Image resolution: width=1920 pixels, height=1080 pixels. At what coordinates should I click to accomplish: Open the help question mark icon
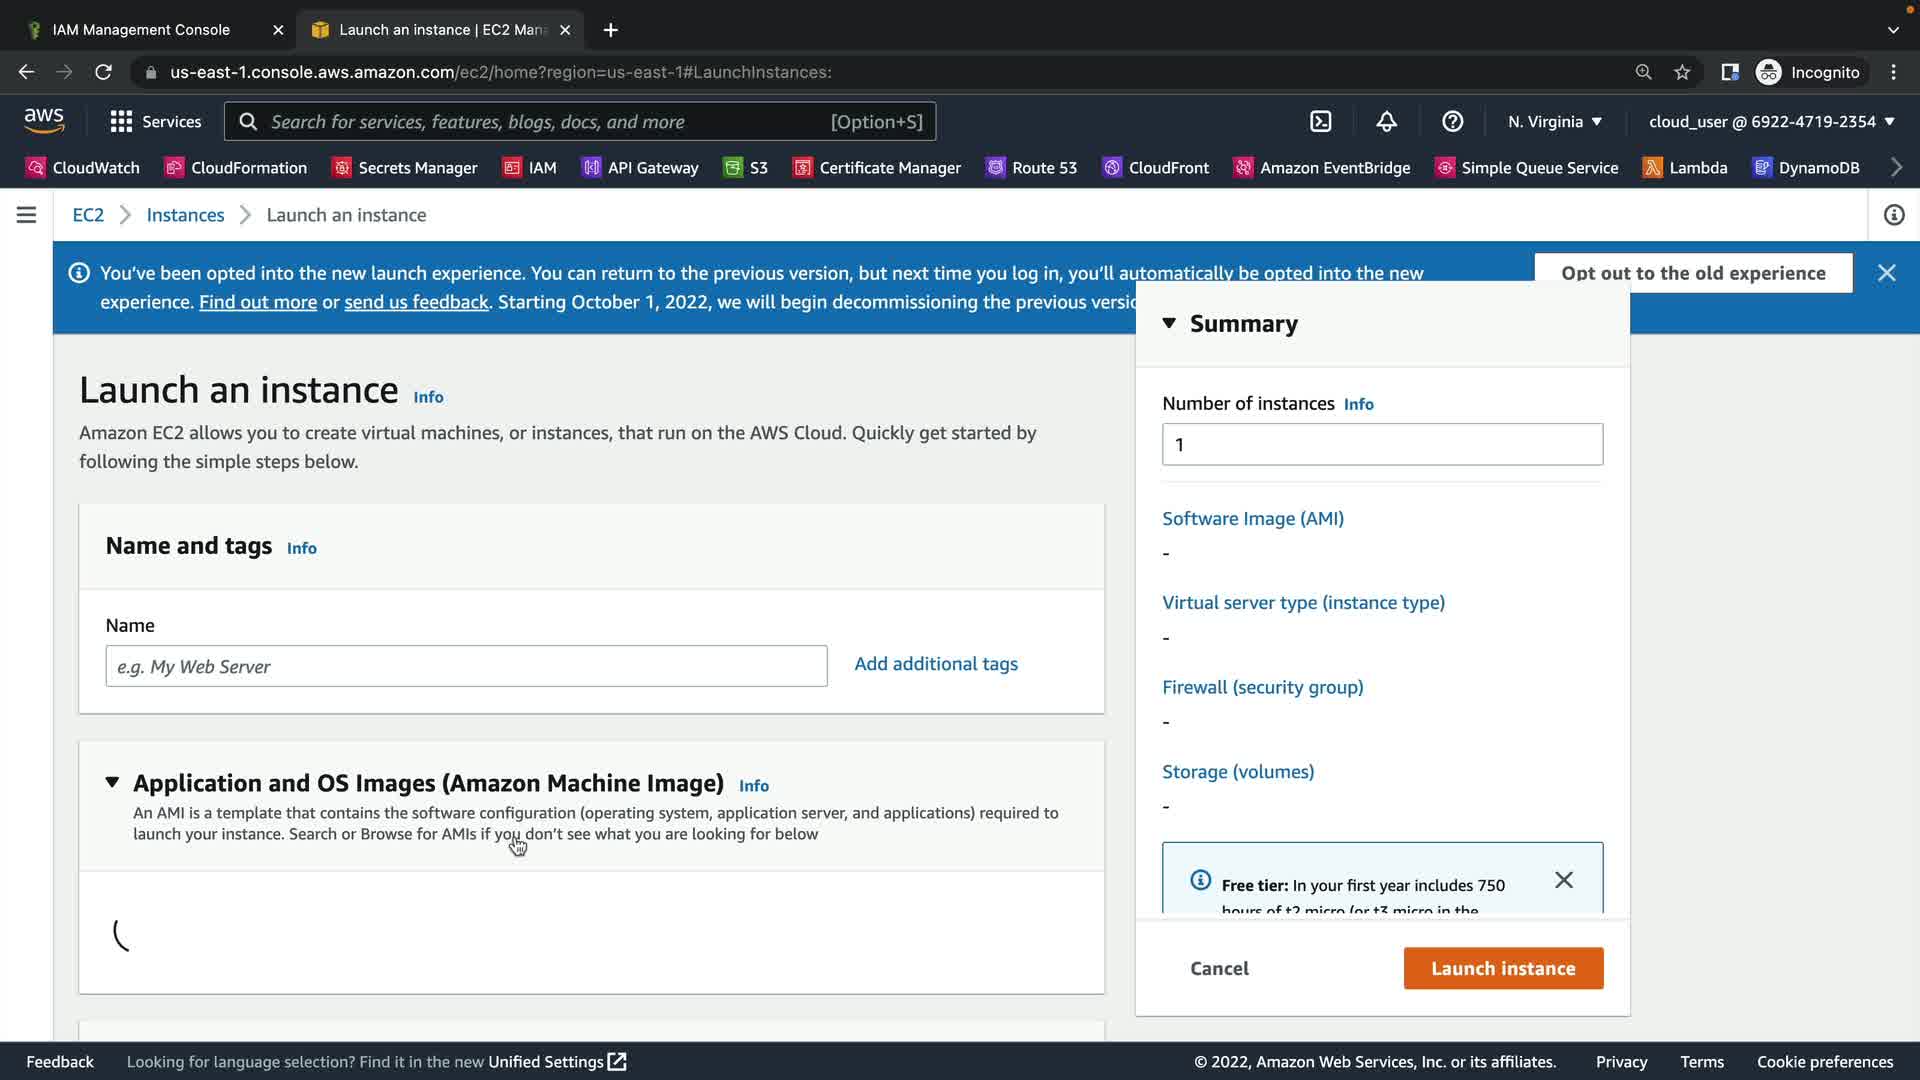point(1452,122)
